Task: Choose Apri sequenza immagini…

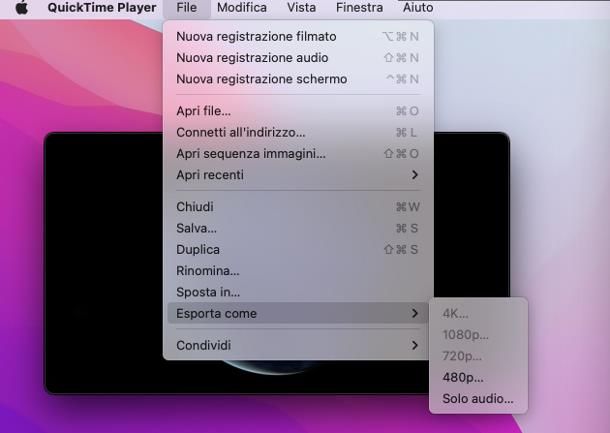Action: (298, 154)
